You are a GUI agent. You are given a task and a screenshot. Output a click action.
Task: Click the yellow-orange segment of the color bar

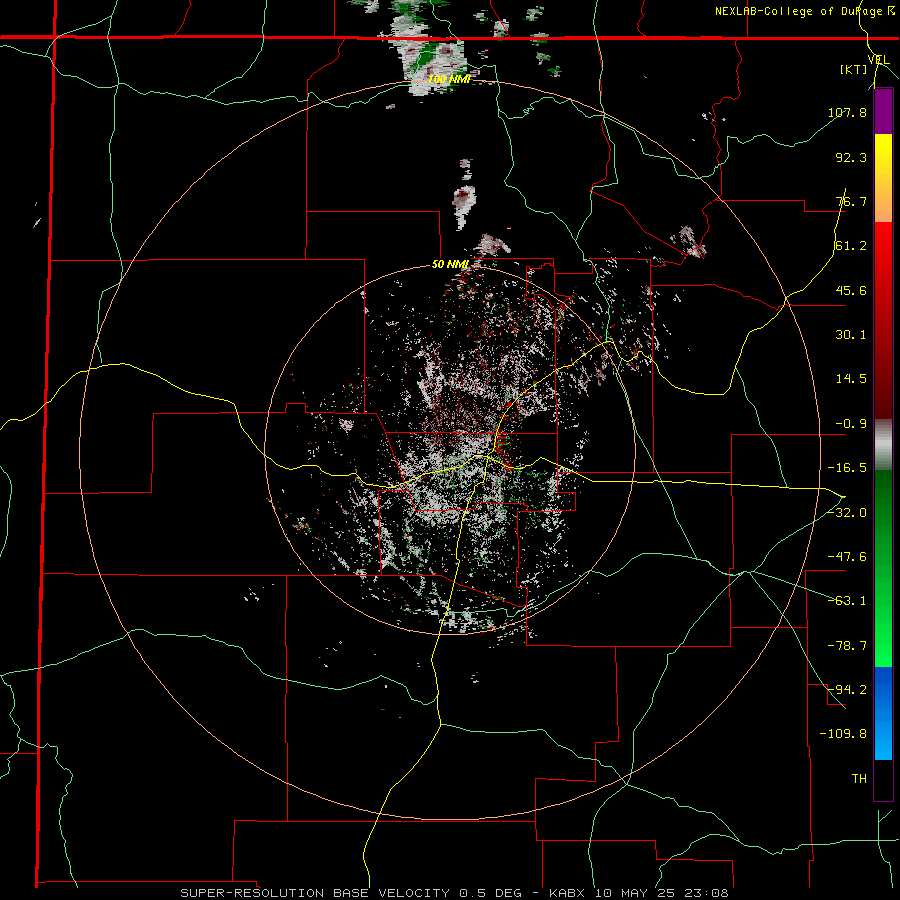point(883,178)
